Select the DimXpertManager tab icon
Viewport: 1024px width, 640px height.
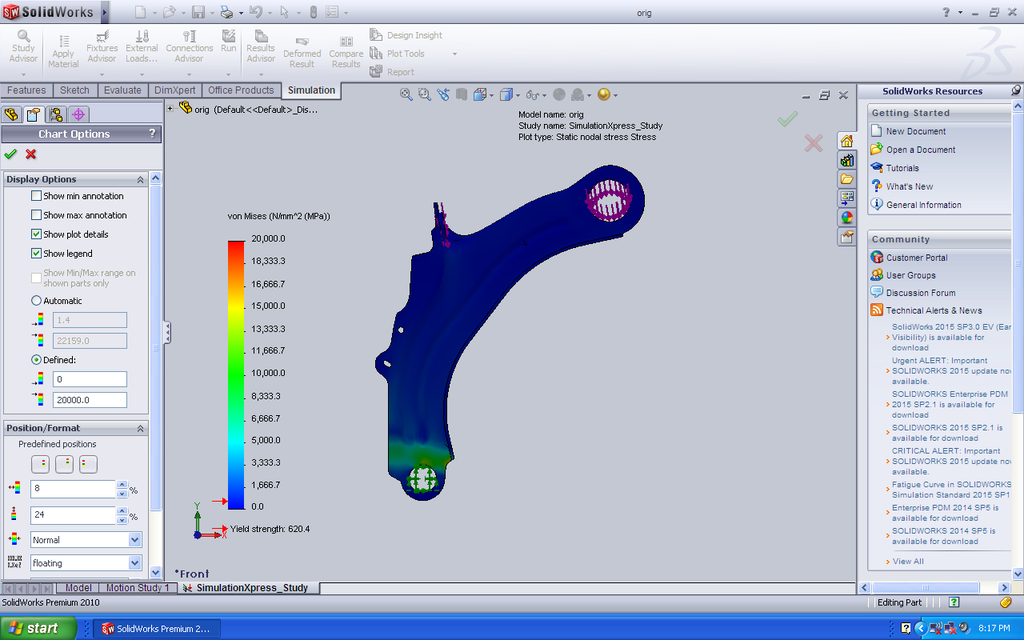click(78, 114)
